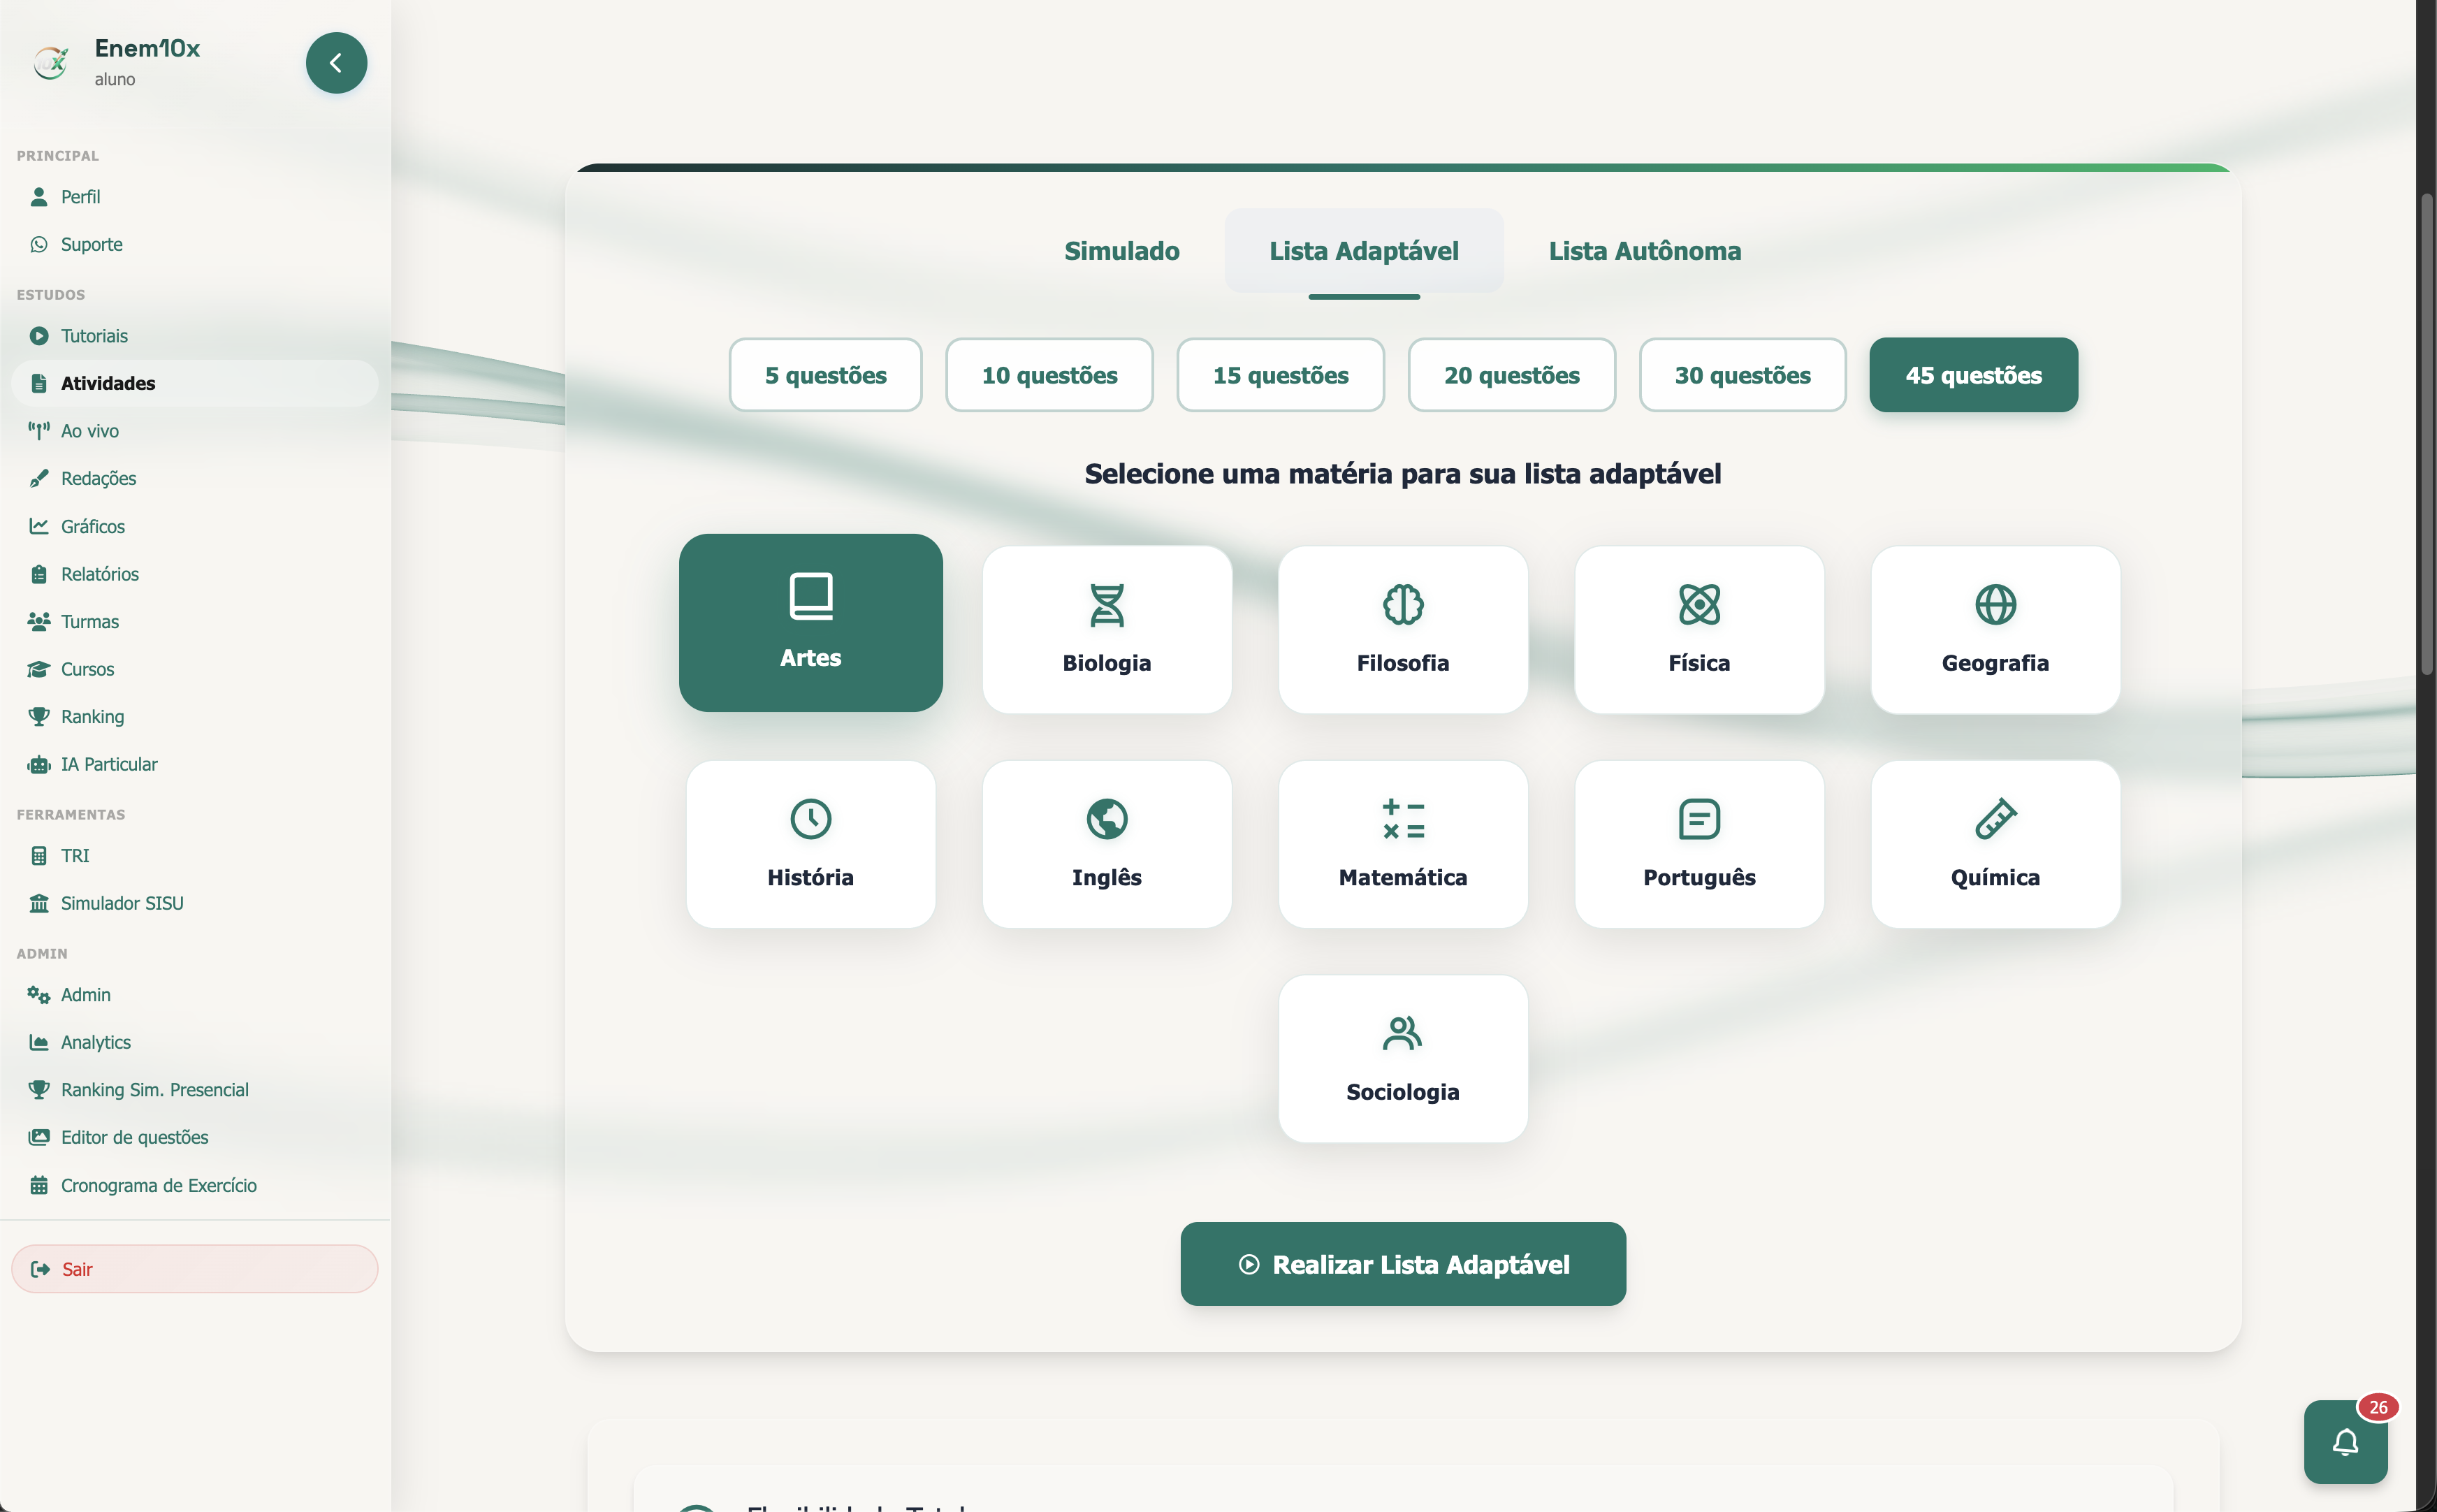Choose the História clock icon
Viewport: 2437px width, 1512px height.
pos(810,819)
